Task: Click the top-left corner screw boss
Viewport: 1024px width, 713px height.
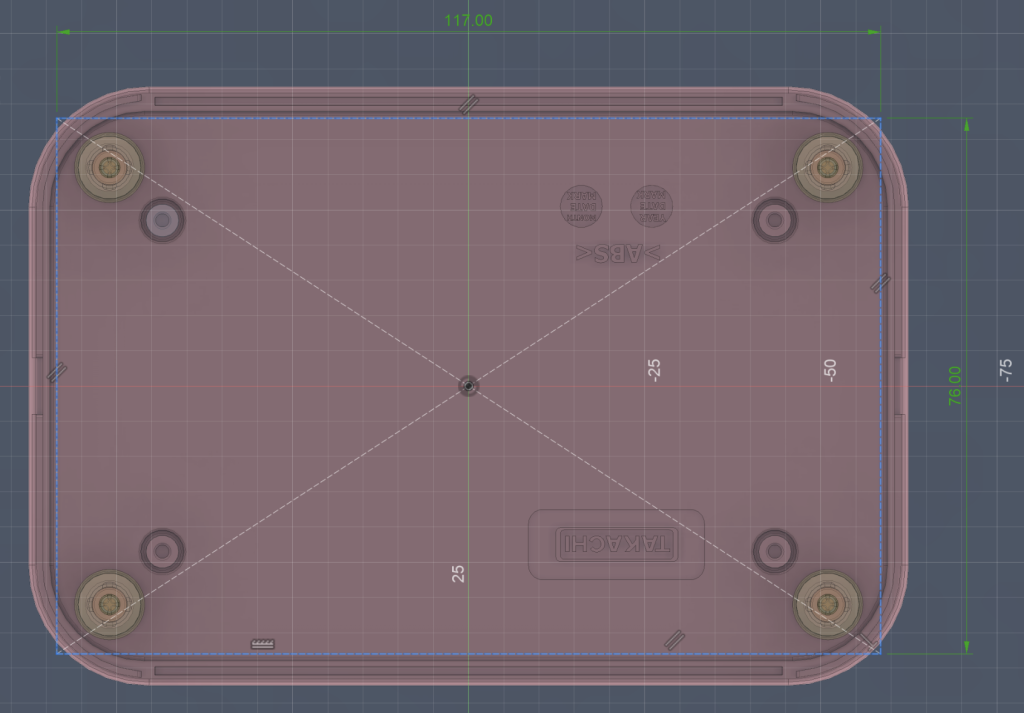Action: tap(109, 168)
